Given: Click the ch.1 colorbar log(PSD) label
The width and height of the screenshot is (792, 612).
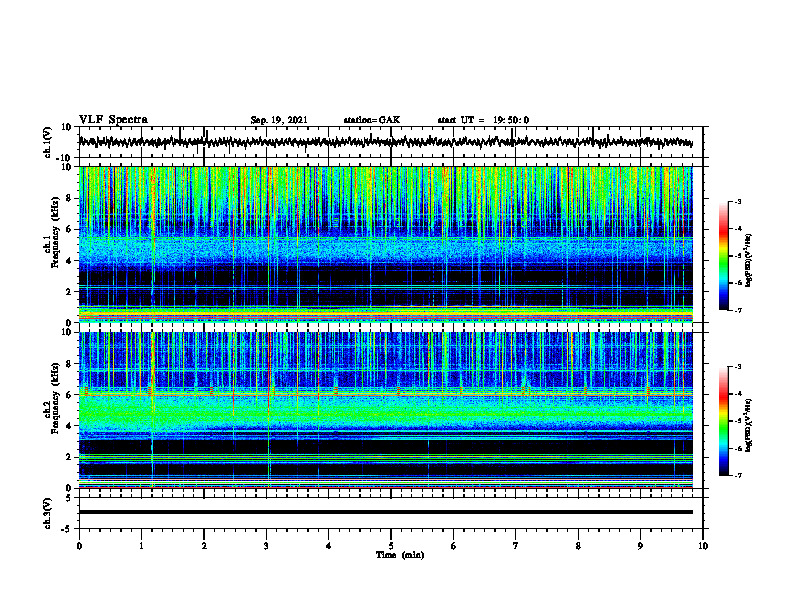Looking at the screenshot, I should coord(748,261).
